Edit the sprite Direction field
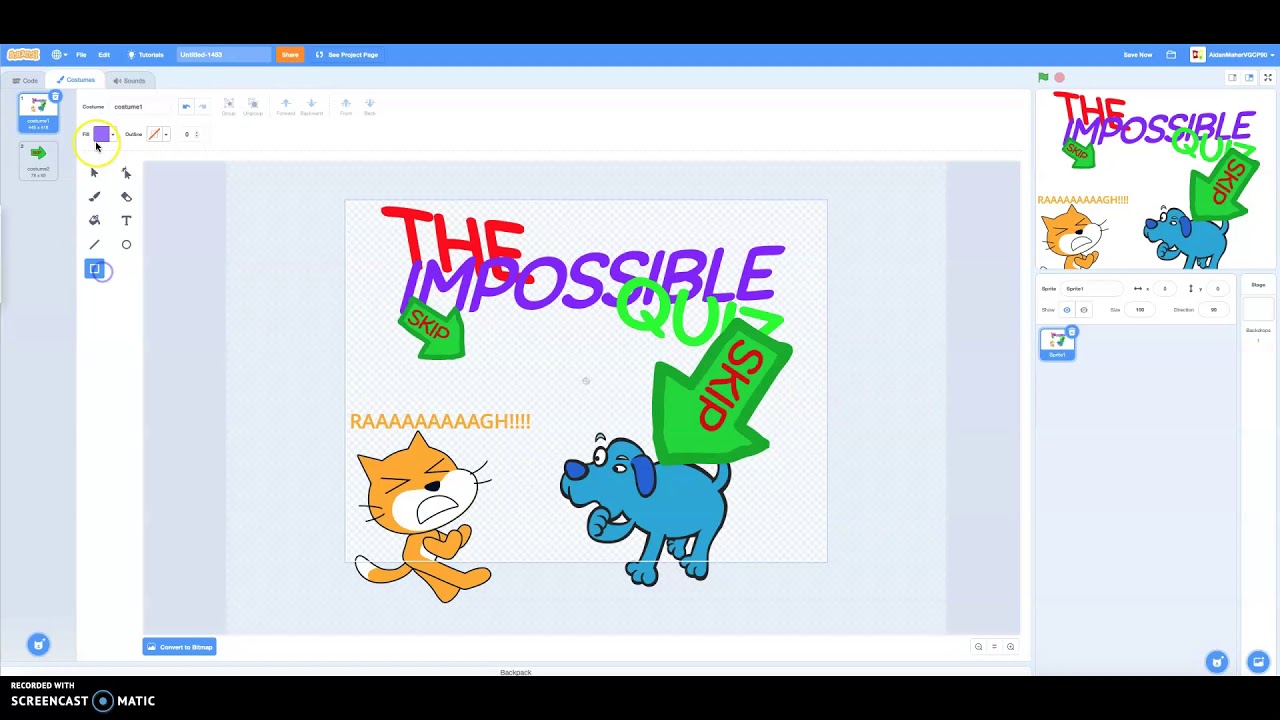The image size is (1280, 720). [x=1214, y=310]
